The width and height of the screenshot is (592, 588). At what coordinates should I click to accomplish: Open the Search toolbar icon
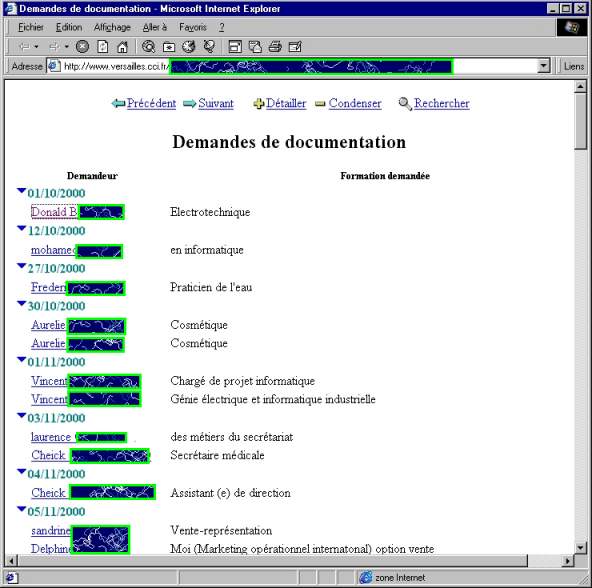pos(148,47)
